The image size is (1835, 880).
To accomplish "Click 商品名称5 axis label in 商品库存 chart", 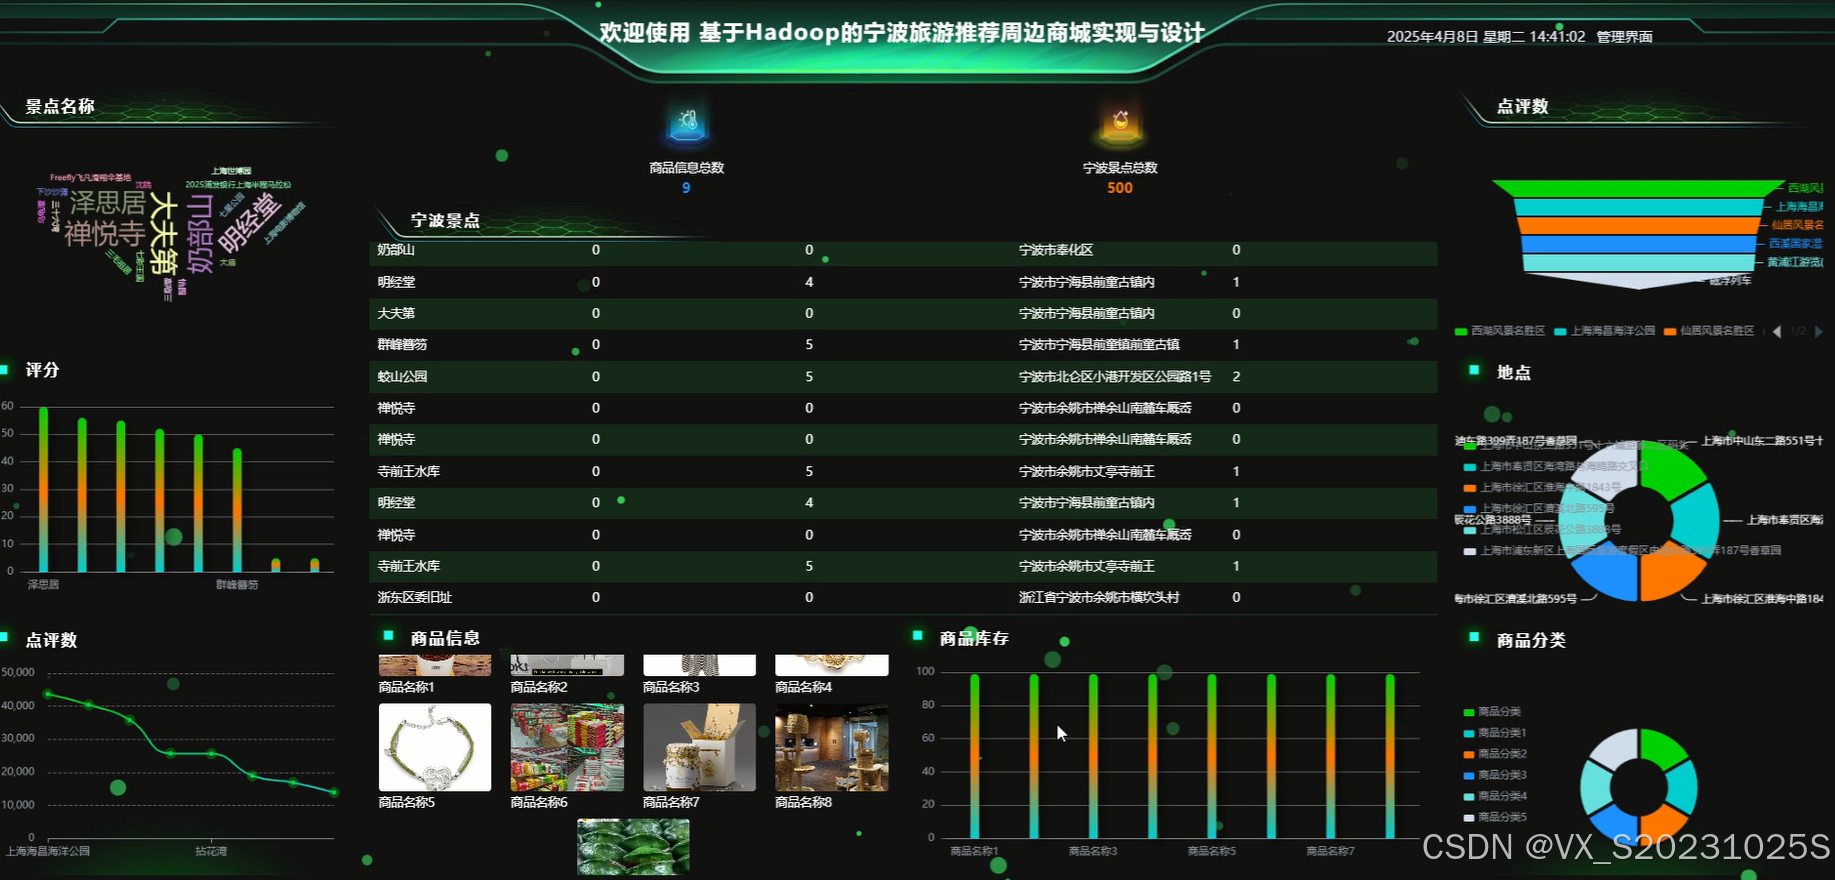I will tap(1212, 851).
